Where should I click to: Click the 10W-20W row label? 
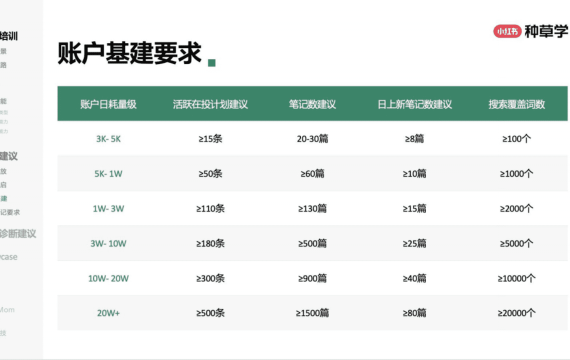click(x=108, y=279)
